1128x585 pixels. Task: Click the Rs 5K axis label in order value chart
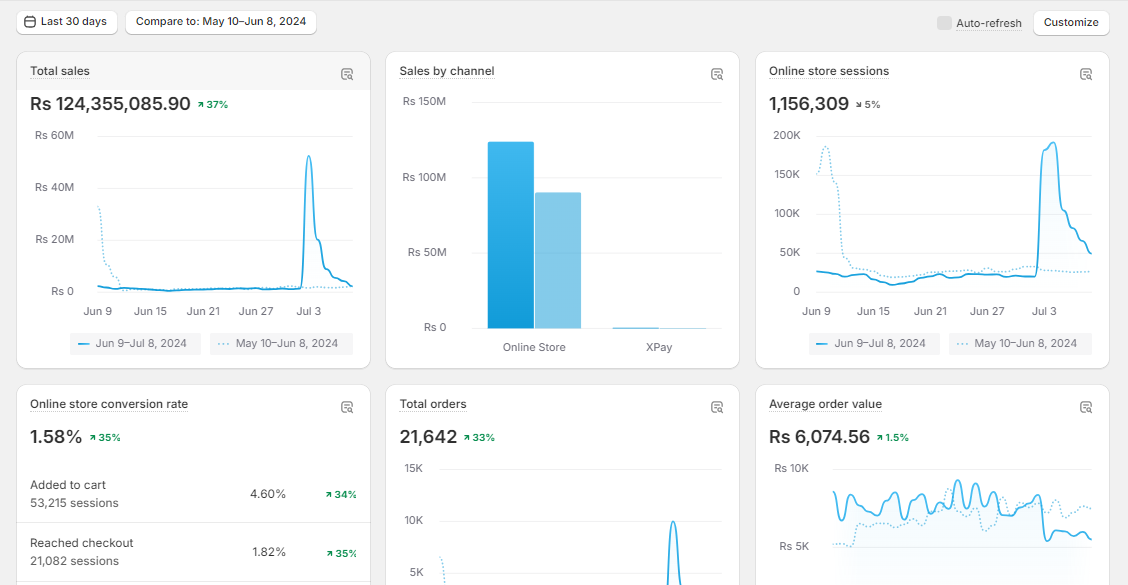(794, 546)
